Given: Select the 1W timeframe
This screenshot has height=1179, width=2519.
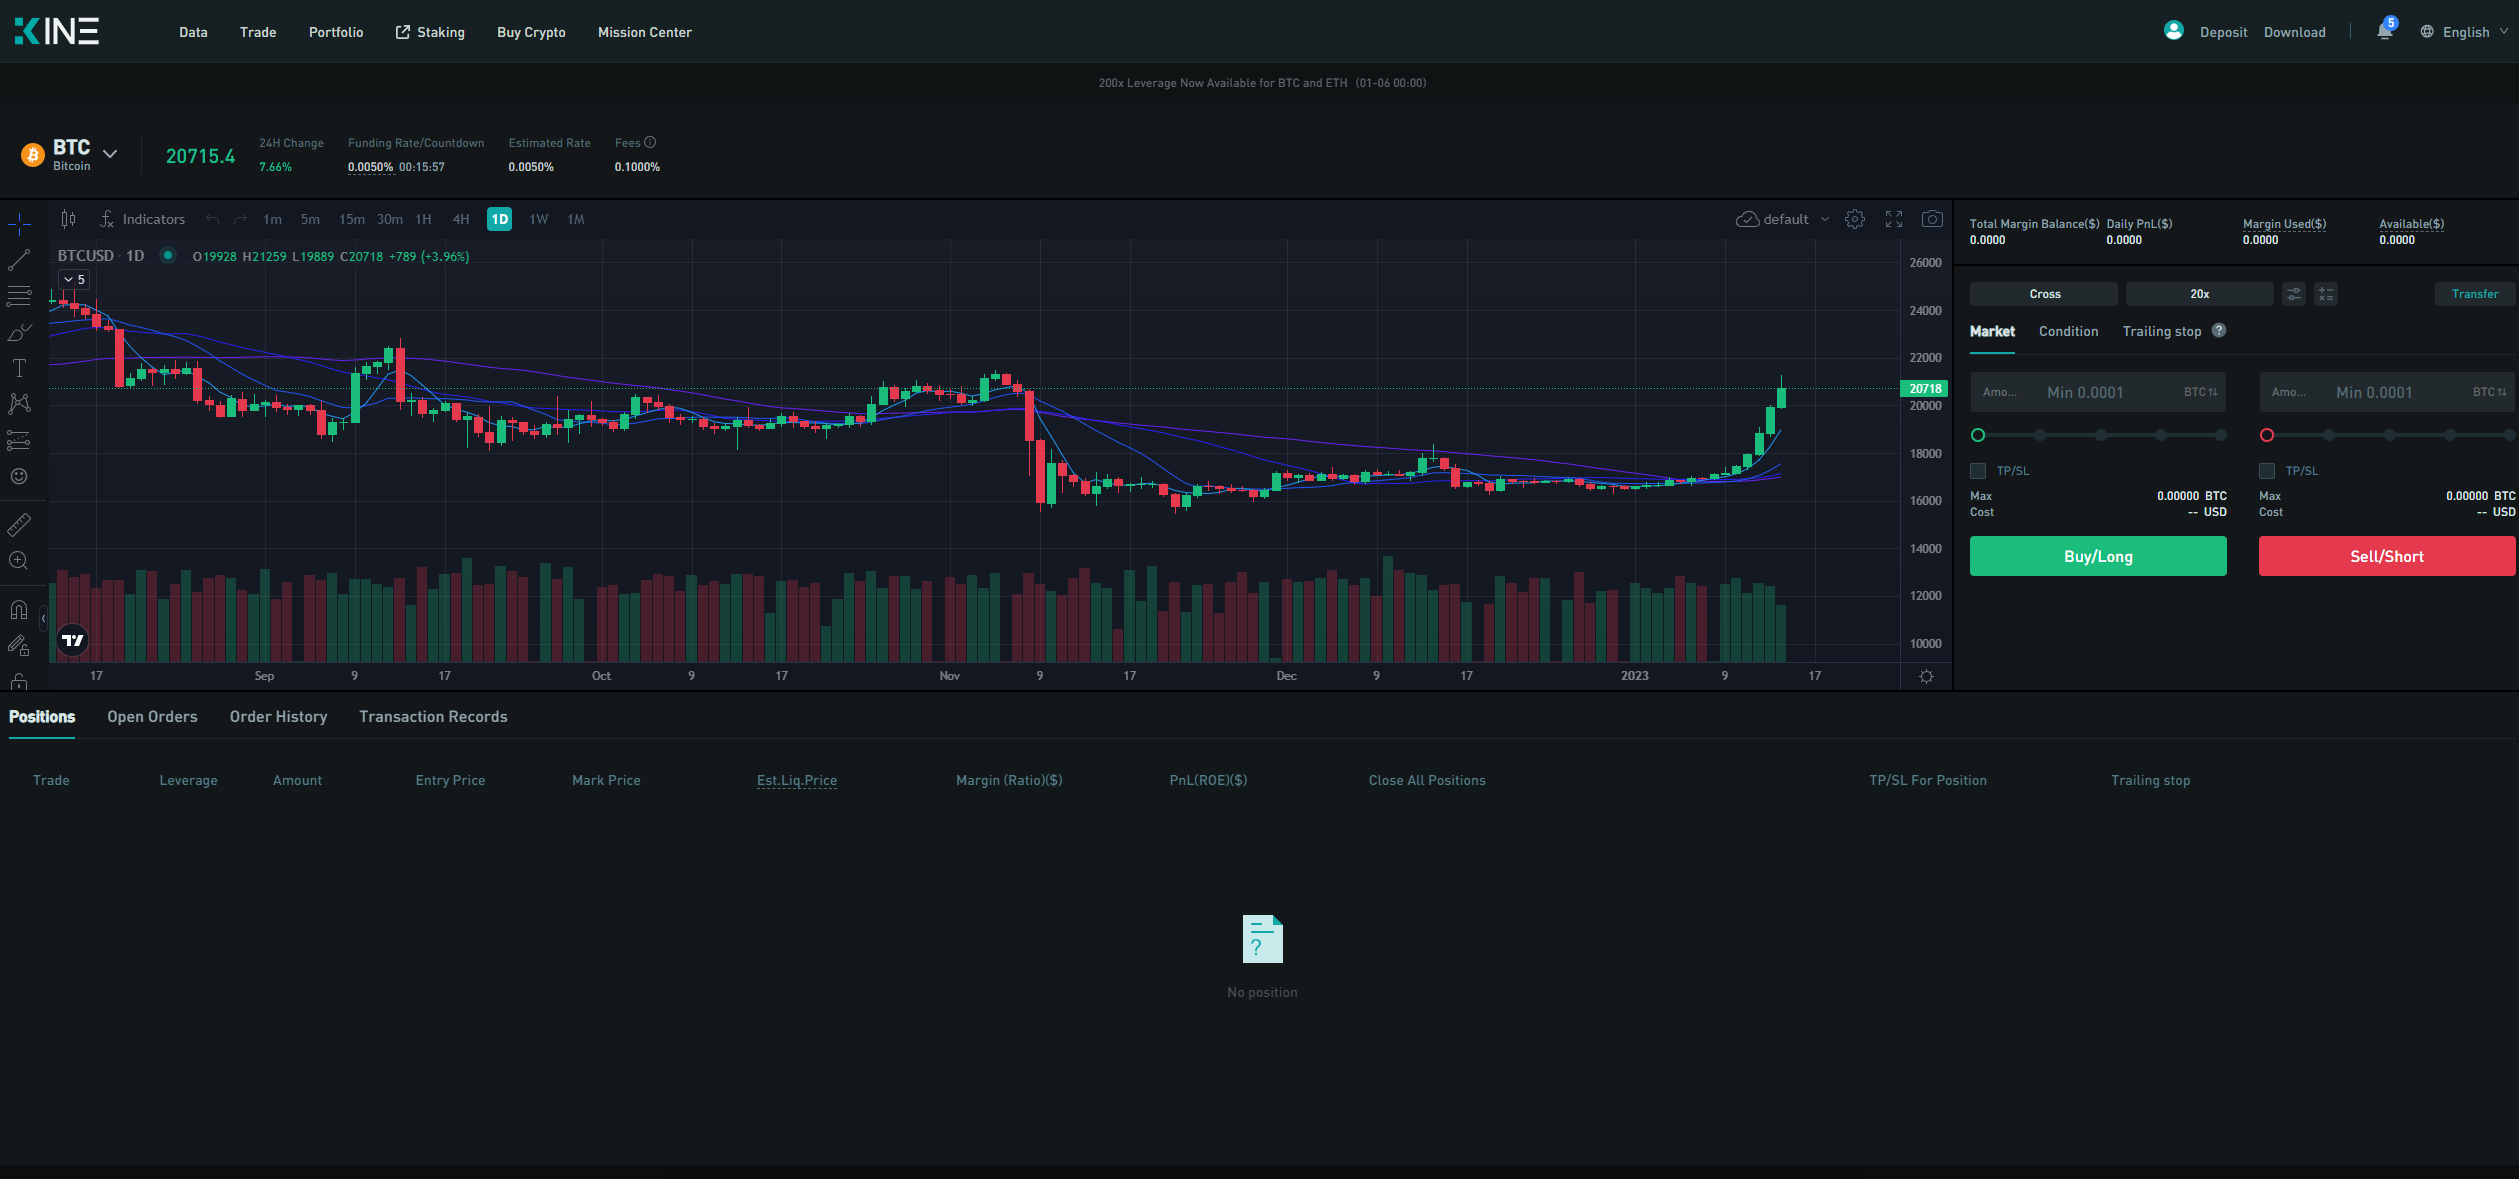Looking at the screenshot, I should pos(539,219).
